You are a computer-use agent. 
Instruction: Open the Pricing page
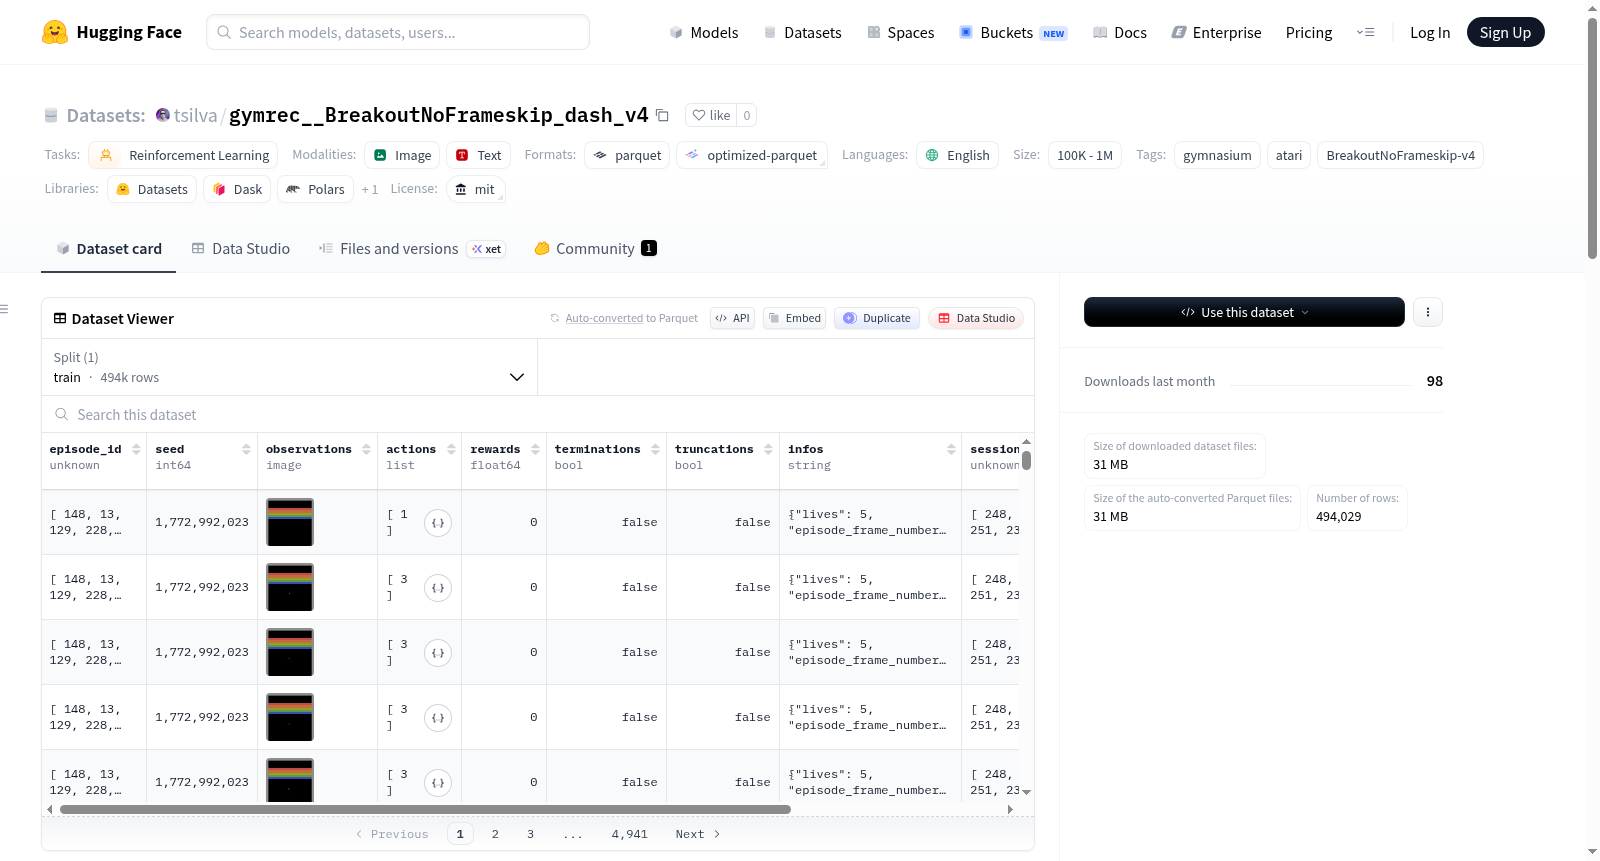[x=1309, y=33]
